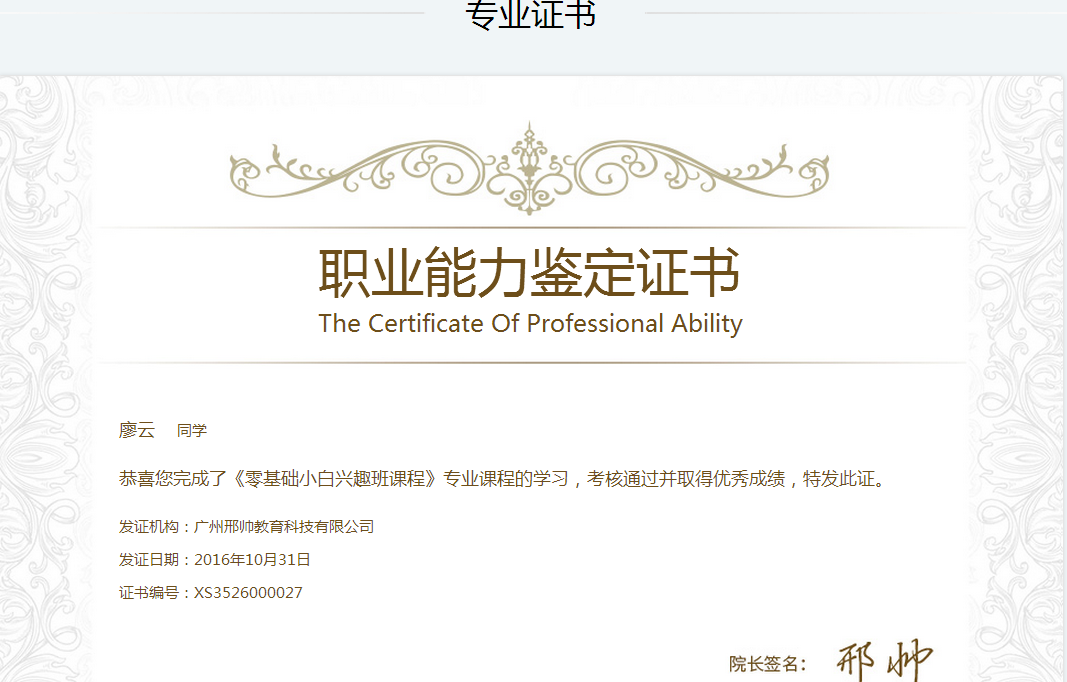The image size is (1067, 682).
Task: Select the issue date 2016年10月31日
Action: click(252, 559)
